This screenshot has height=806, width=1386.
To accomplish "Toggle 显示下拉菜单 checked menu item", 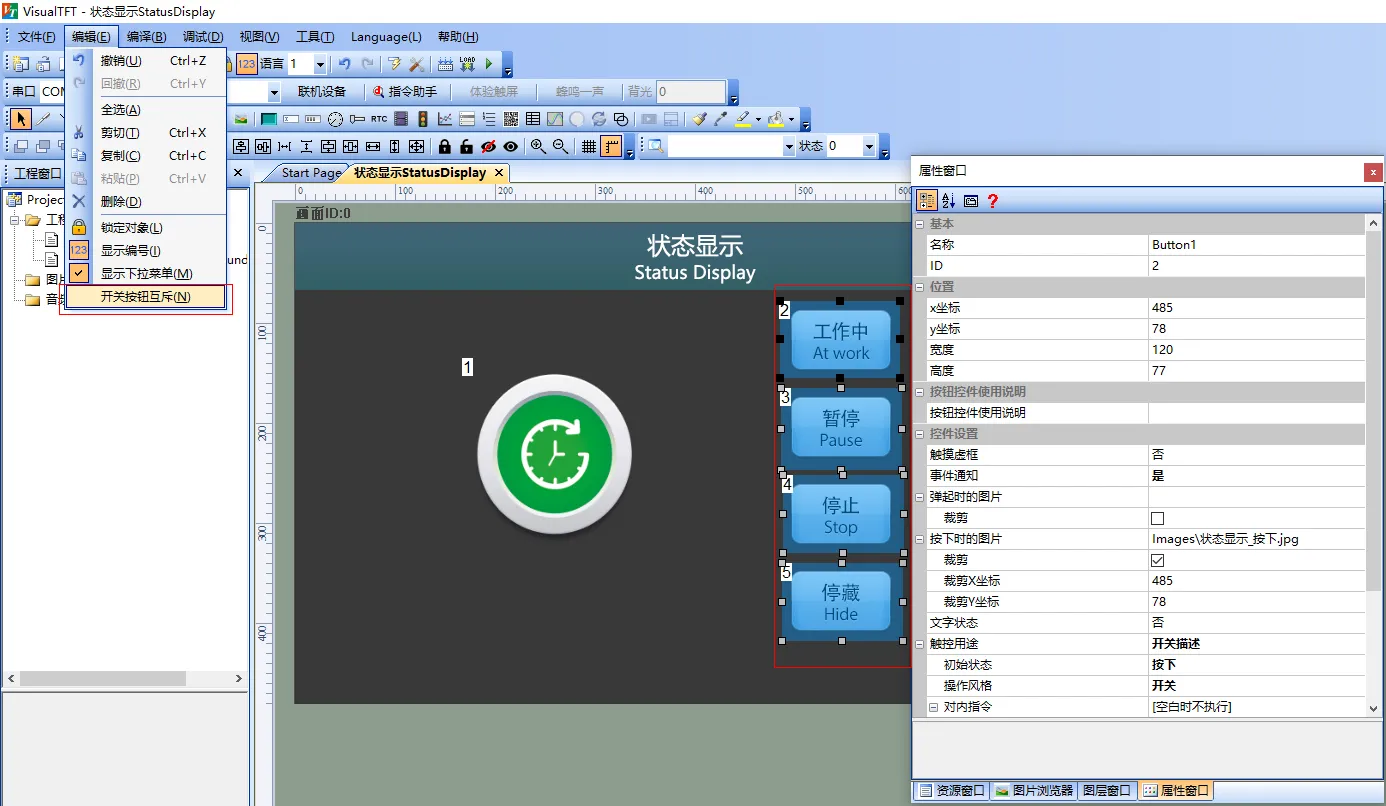I will coord(146,274).
